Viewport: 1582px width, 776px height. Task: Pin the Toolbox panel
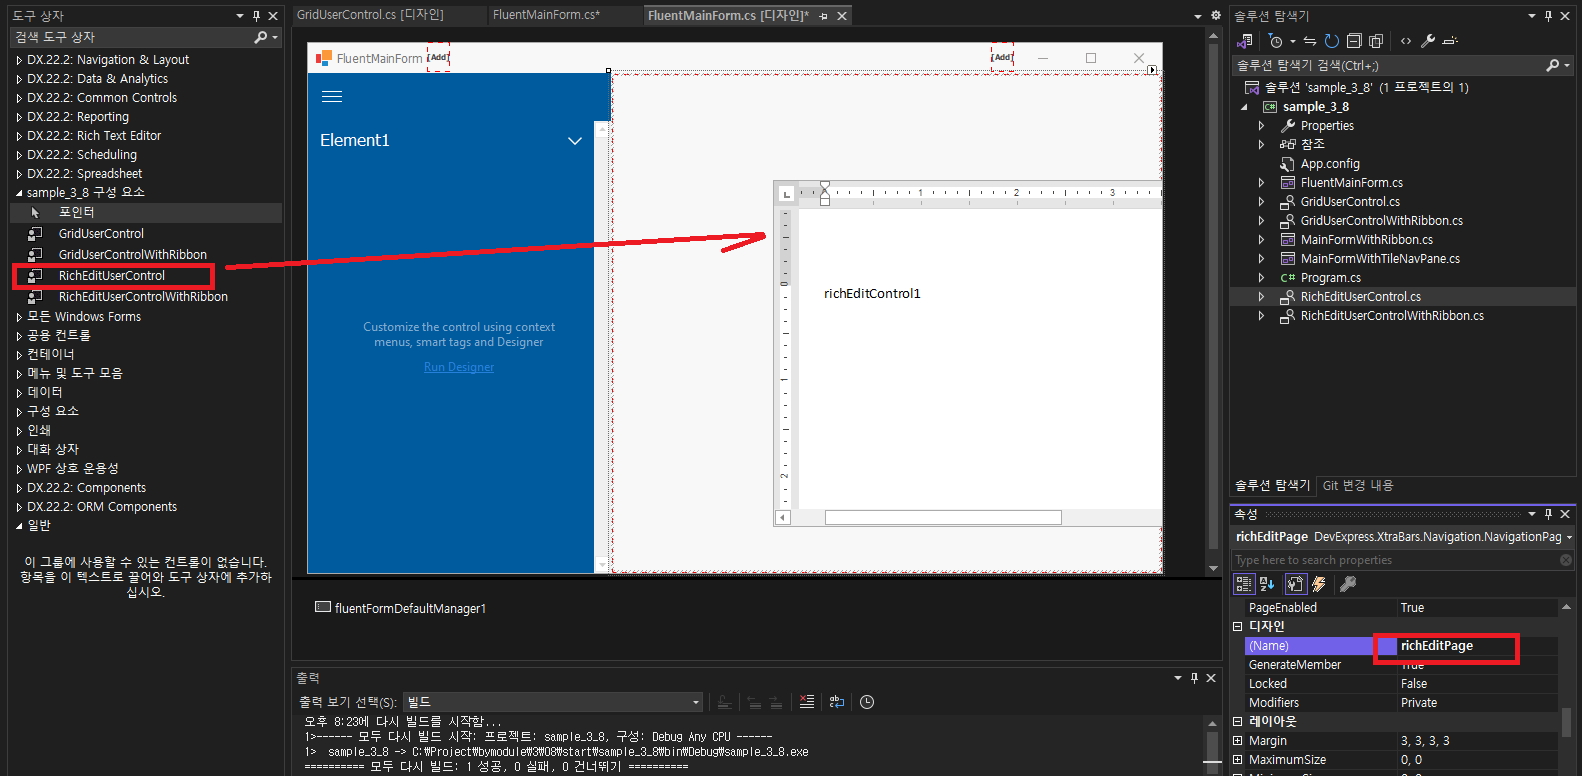coord(256,16)
